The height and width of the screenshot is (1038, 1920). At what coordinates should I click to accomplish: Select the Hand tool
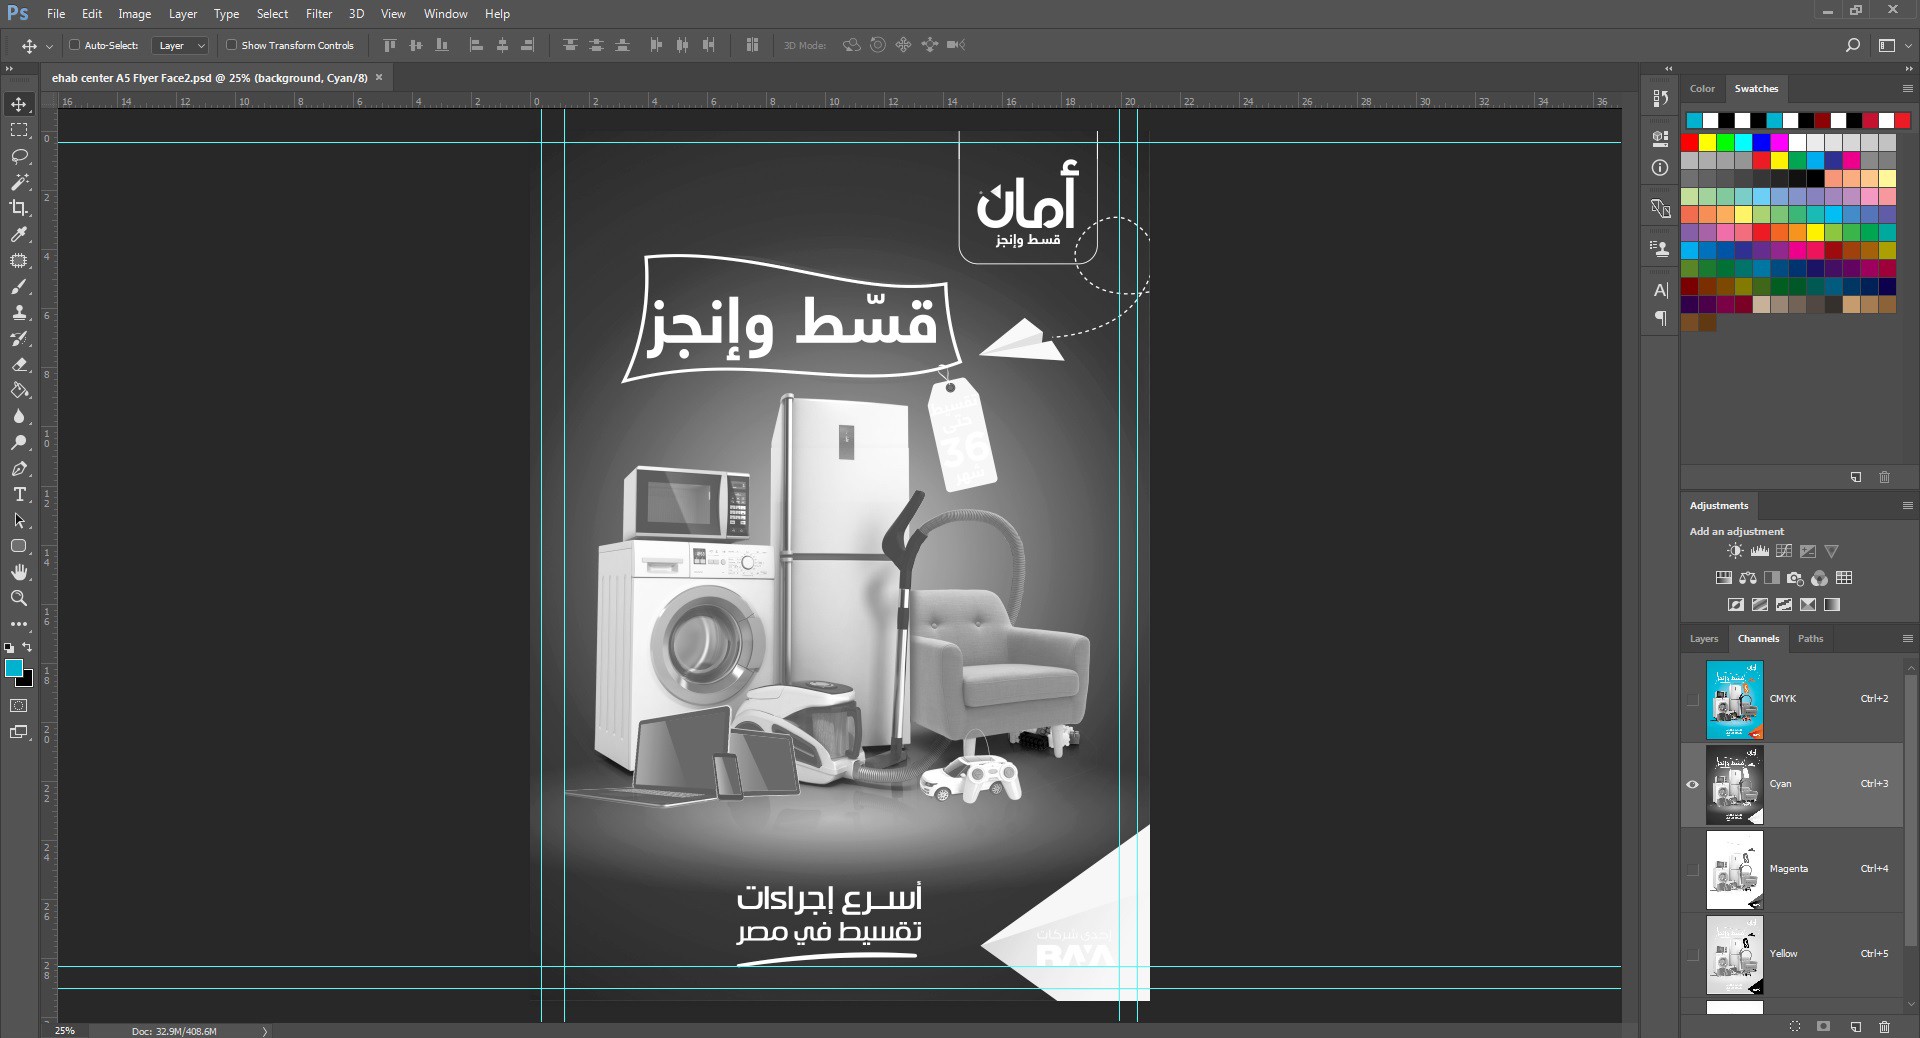coord(19,572)
